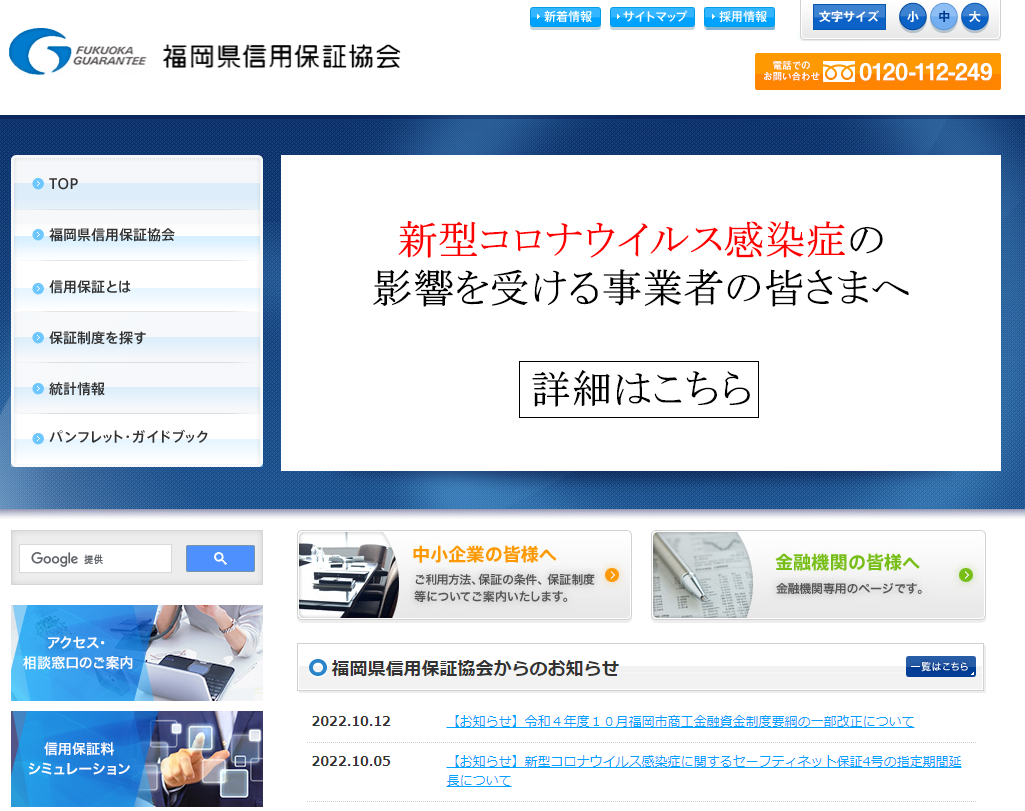Open 保証制度を探す menu item
The width and height of the screenshot is (1025, 811).
(x=97, y=338)
